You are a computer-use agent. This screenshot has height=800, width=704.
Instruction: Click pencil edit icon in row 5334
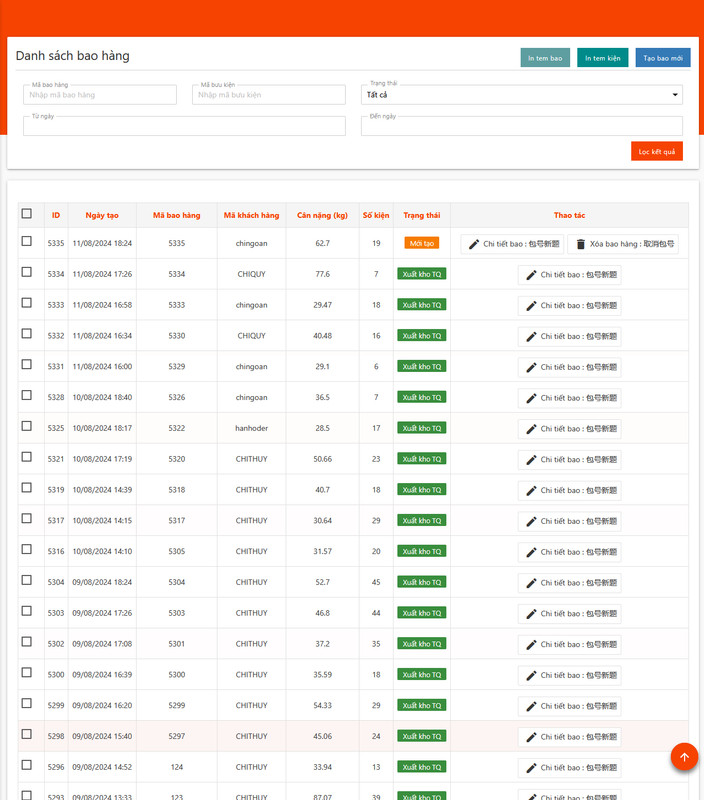click(x=531, y=275)
